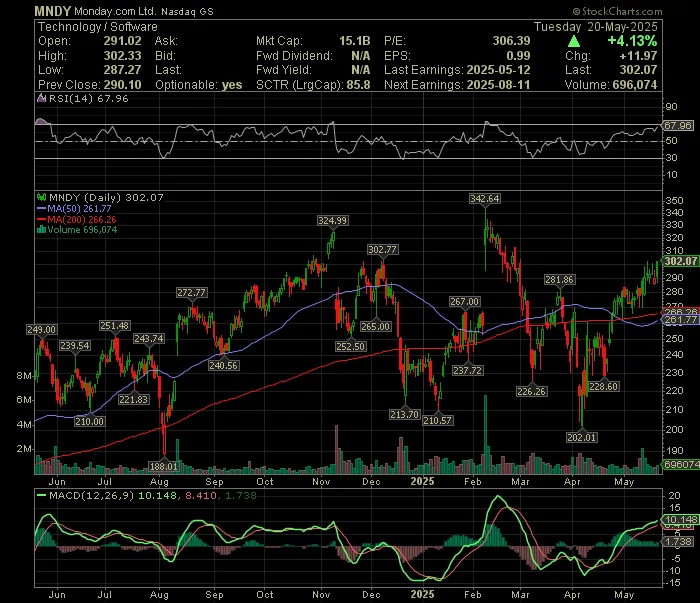700x603 pixels.
Task: Click the 67.96 RSI tag on right axis
Action: (678, 125)
